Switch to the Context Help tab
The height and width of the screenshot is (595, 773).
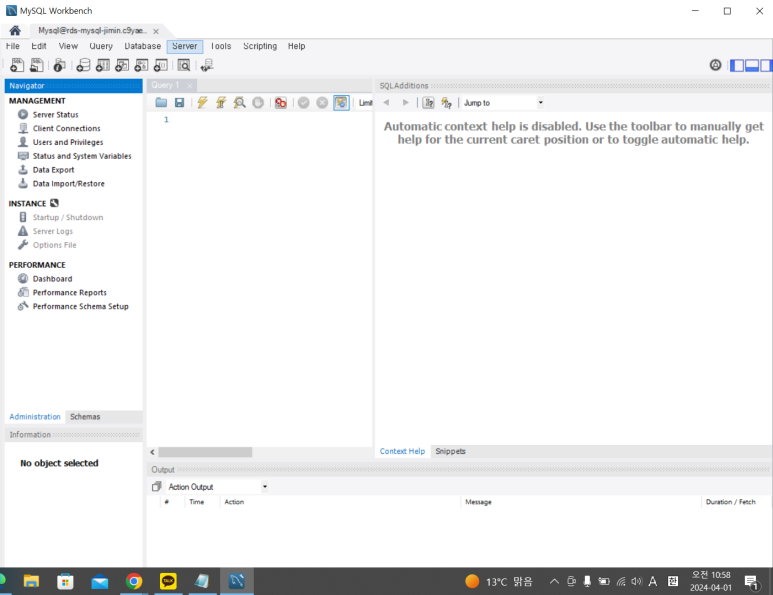(x=402, y=451)
